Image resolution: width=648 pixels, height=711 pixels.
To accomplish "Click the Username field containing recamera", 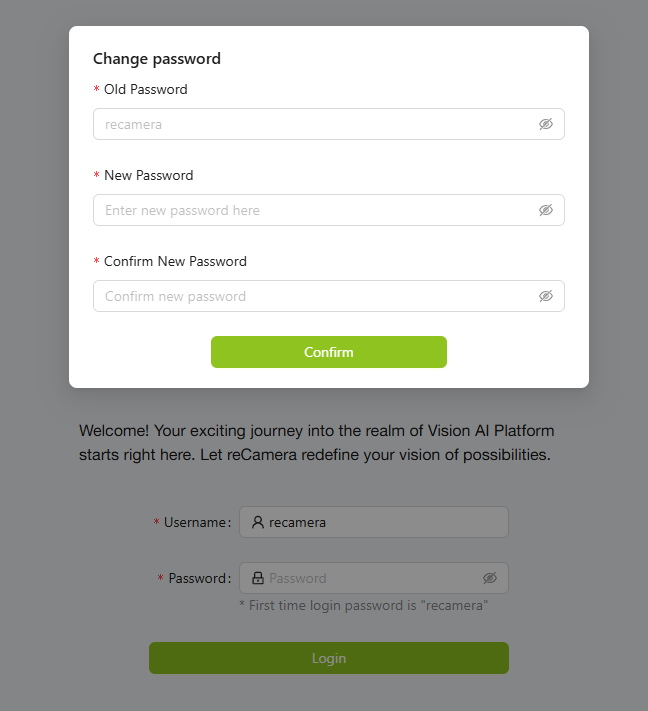I will 374,522.
